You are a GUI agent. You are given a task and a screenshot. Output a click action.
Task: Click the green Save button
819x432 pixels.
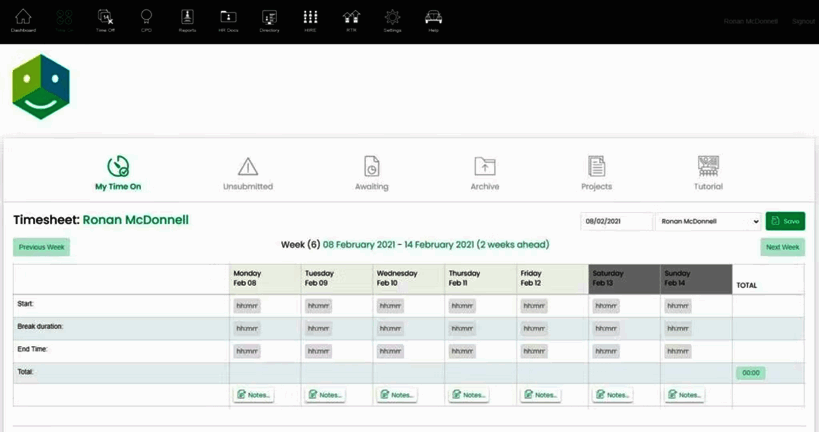(785, 221)
